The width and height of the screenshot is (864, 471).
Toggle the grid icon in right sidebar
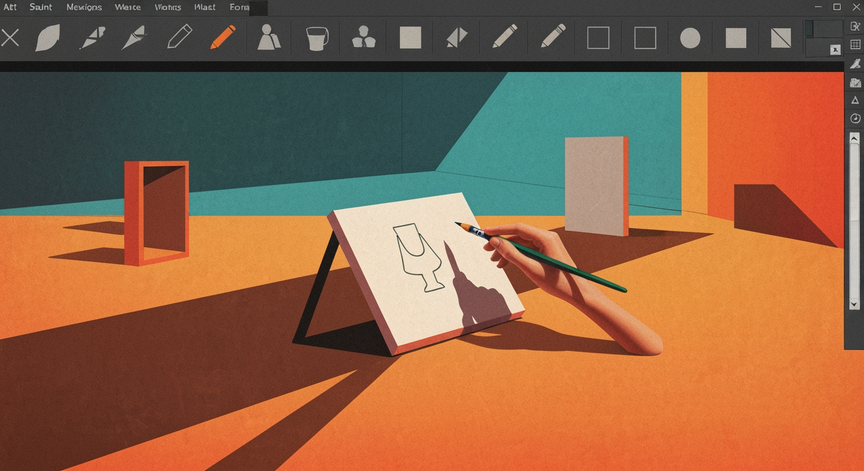coord(855,45)
